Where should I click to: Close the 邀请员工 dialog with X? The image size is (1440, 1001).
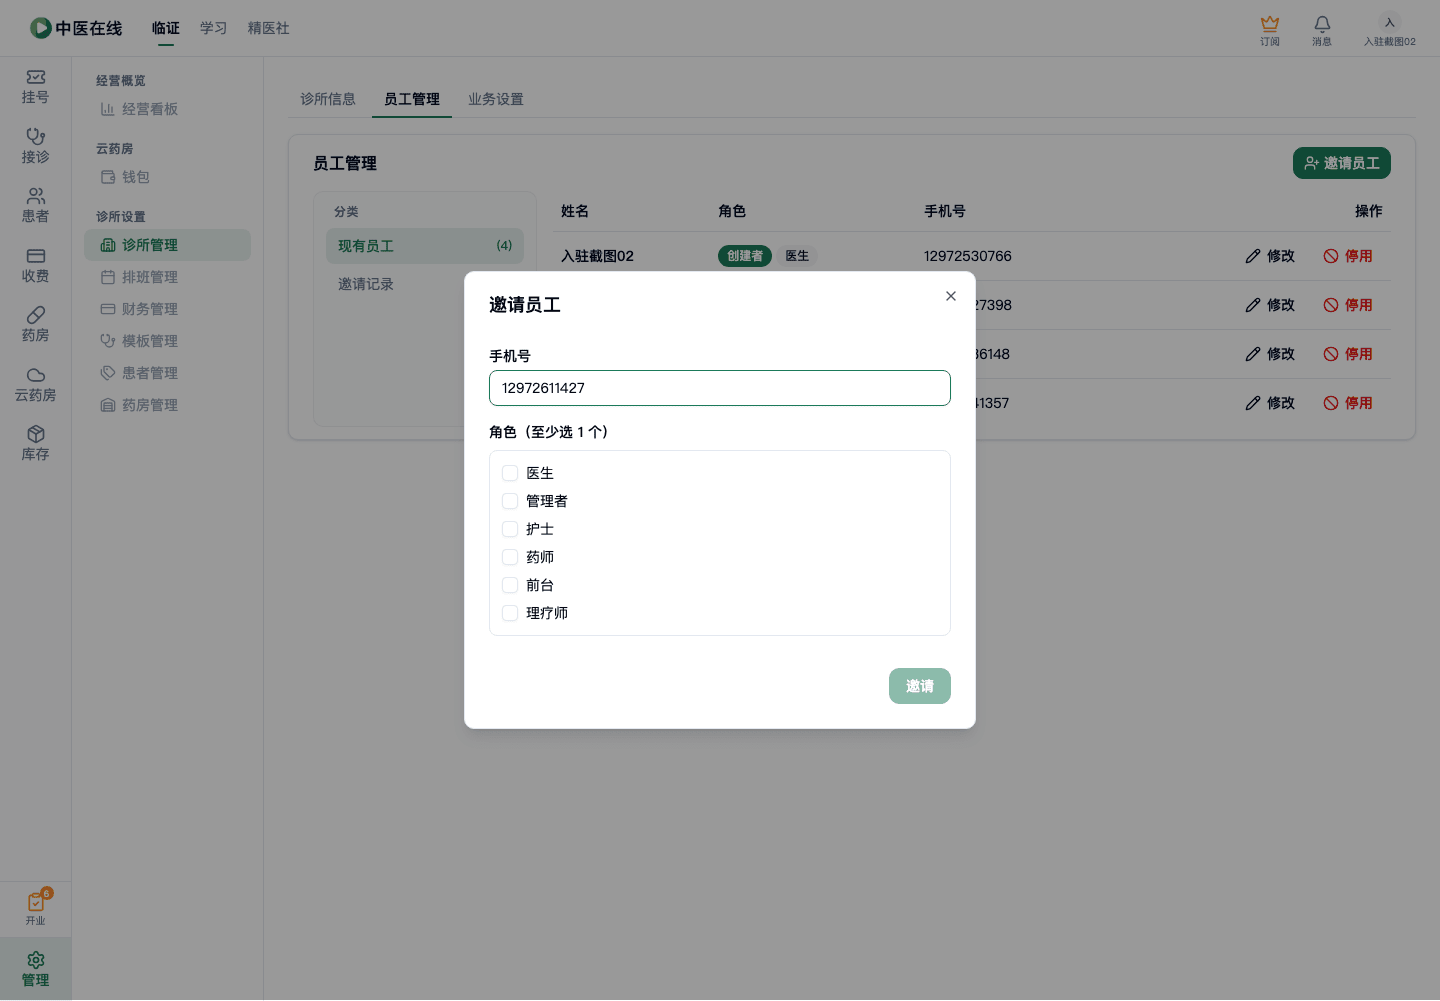pos(951,296)
